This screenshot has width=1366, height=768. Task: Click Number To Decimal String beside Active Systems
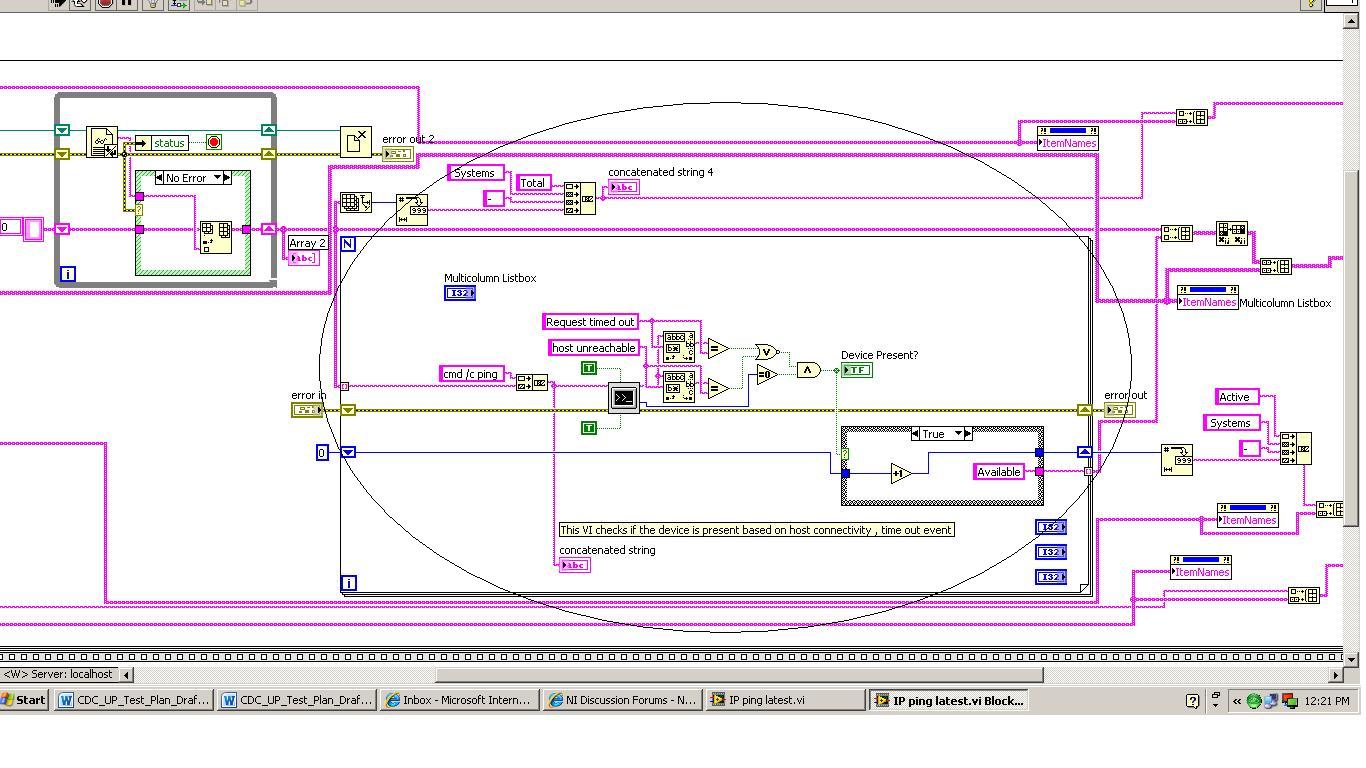(x=1177, y=460)
